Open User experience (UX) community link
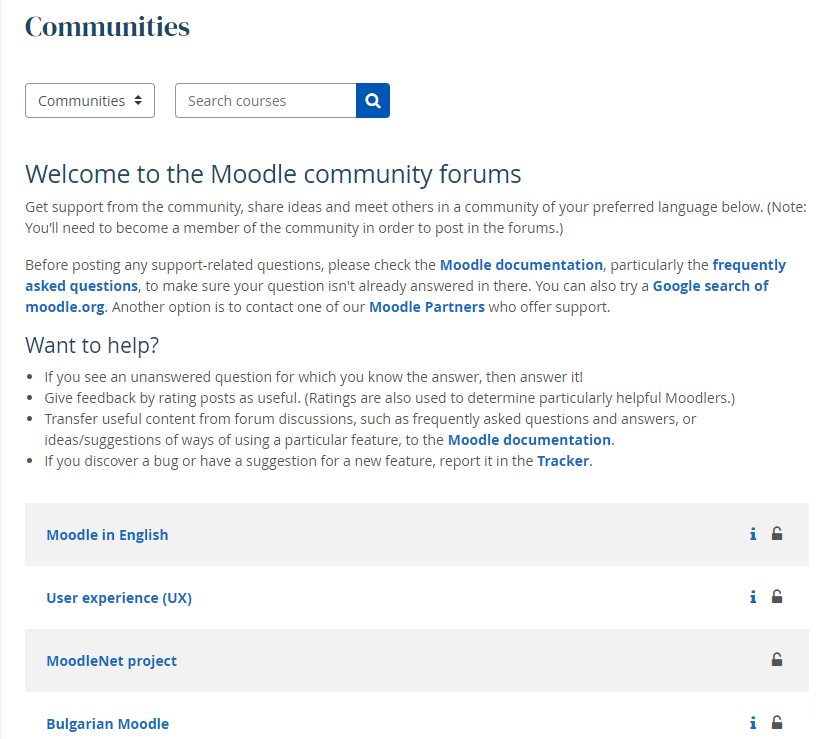Image resolution: width=816 pixels, height=739 pixels. (x=119, y=598)
